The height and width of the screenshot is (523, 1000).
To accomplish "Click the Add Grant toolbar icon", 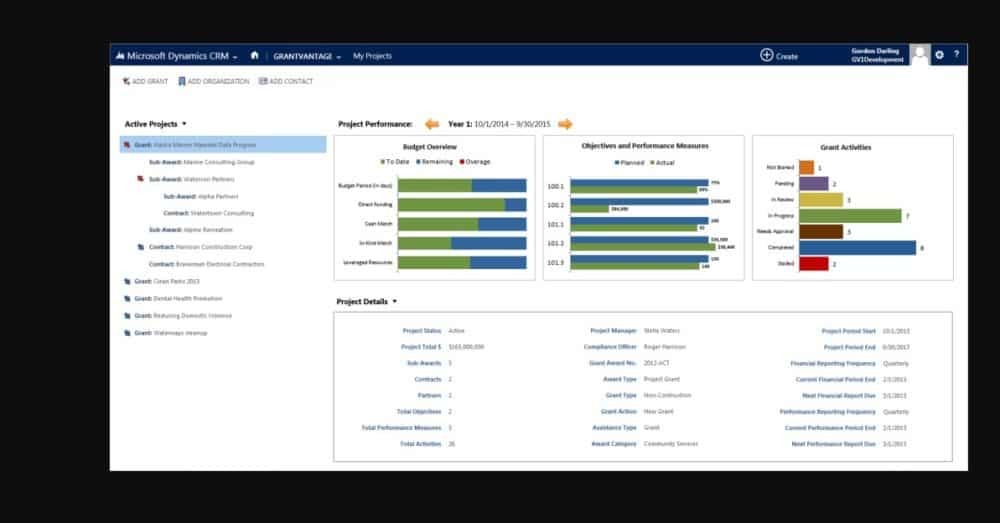I will click(126, 81).
